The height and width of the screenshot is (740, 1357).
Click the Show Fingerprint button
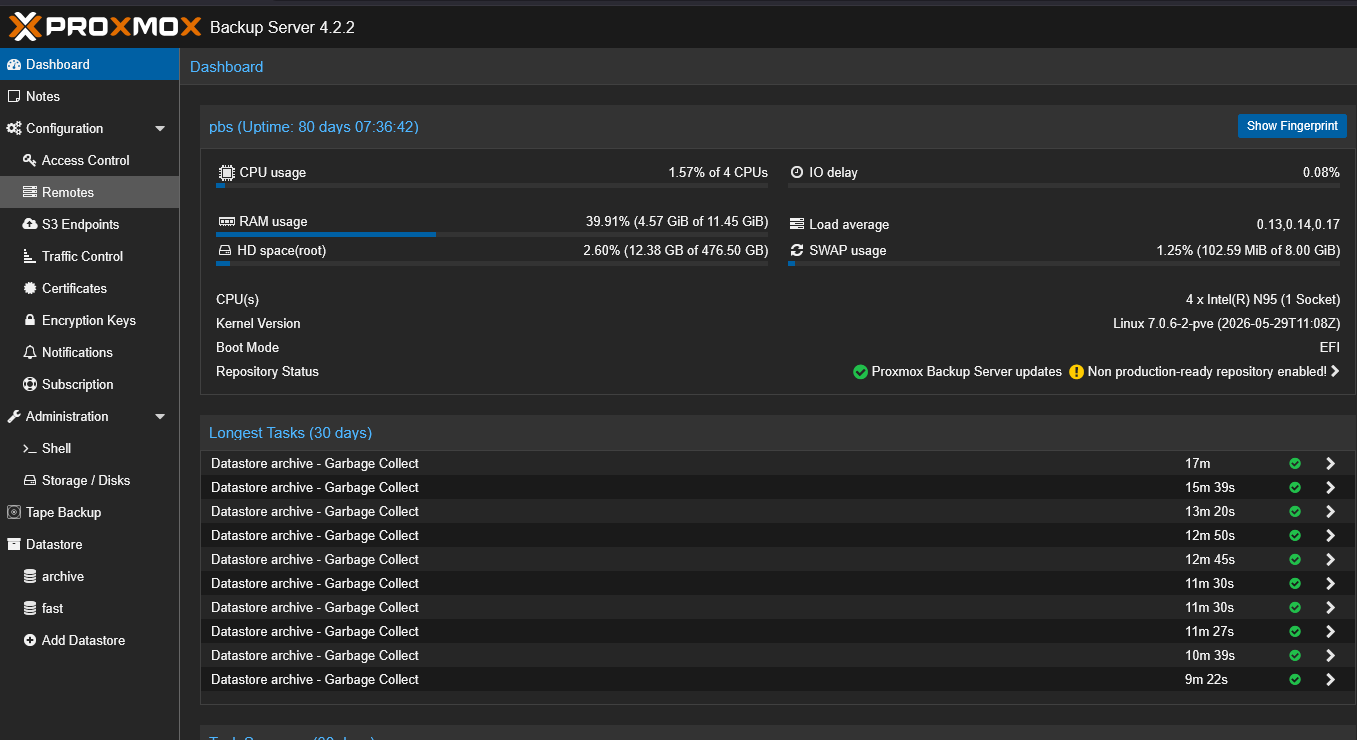click(x=1292, y=126)
